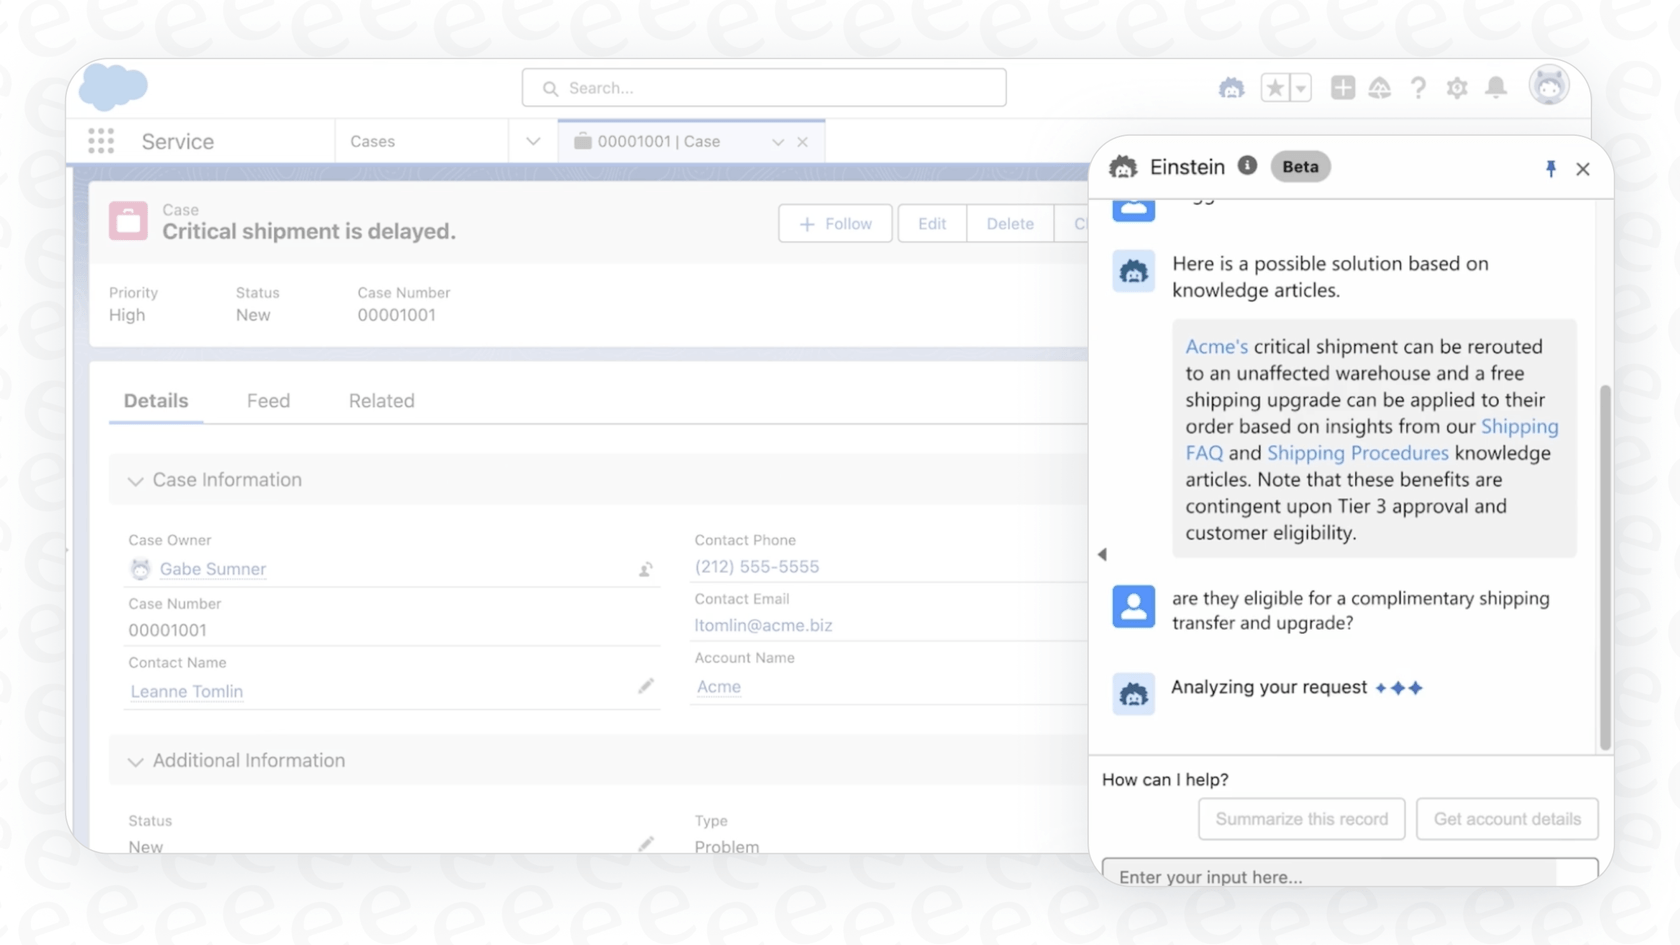Click the Setup gear icon
1680x945 pixels.
coord(1457,88)
